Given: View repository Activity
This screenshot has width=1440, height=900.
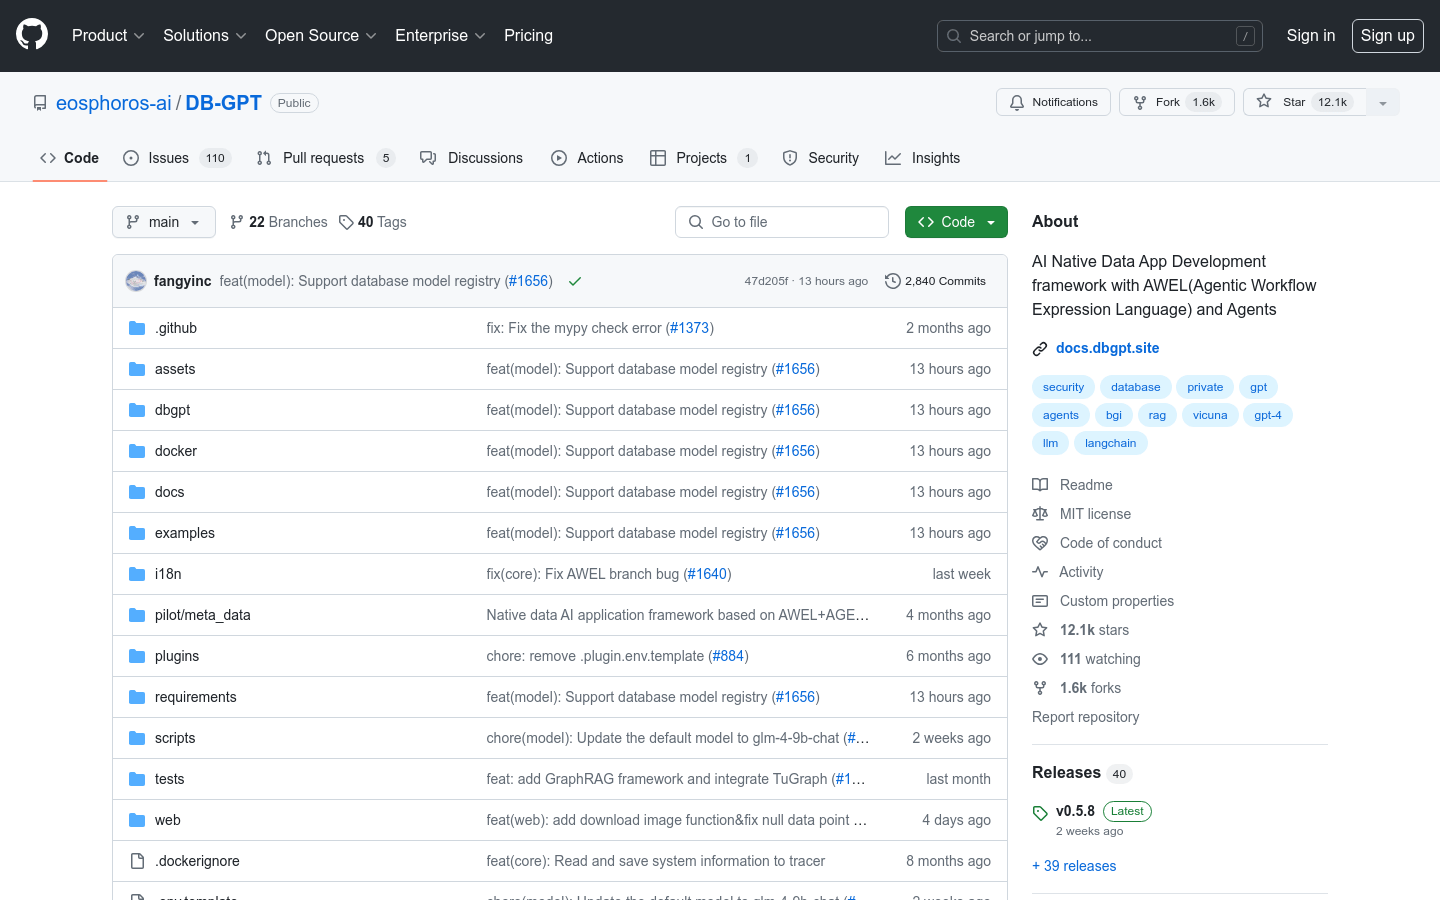Looking at the screenshot, I should [x=1068, y=572].
